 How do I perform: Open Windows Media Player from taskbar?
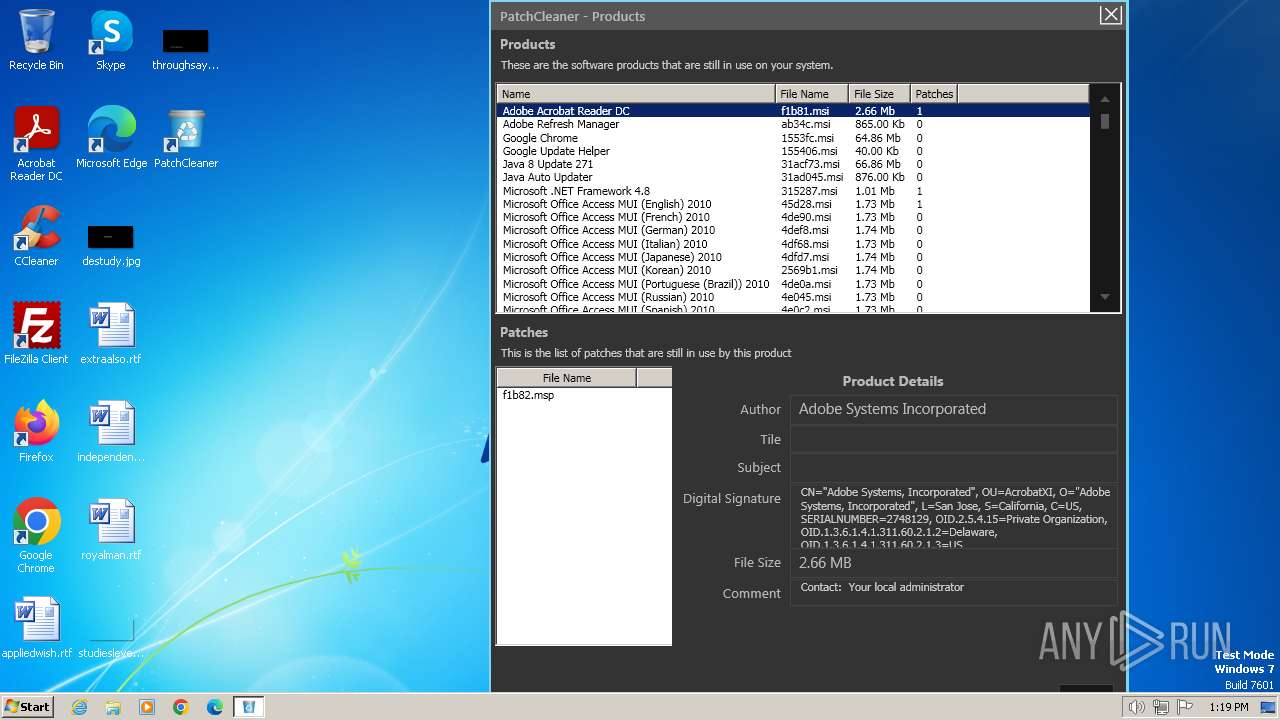tap(147, 707)
